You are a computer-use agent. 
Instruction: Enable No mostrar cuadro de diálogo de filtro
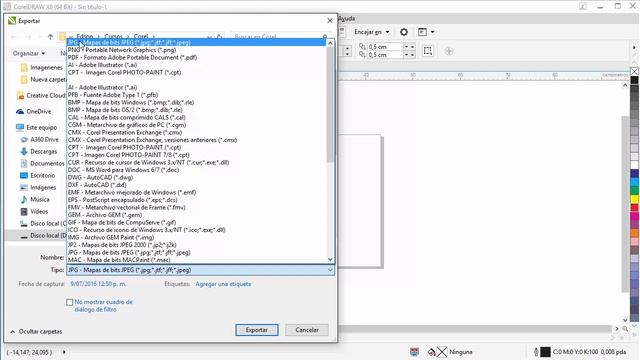69,302
